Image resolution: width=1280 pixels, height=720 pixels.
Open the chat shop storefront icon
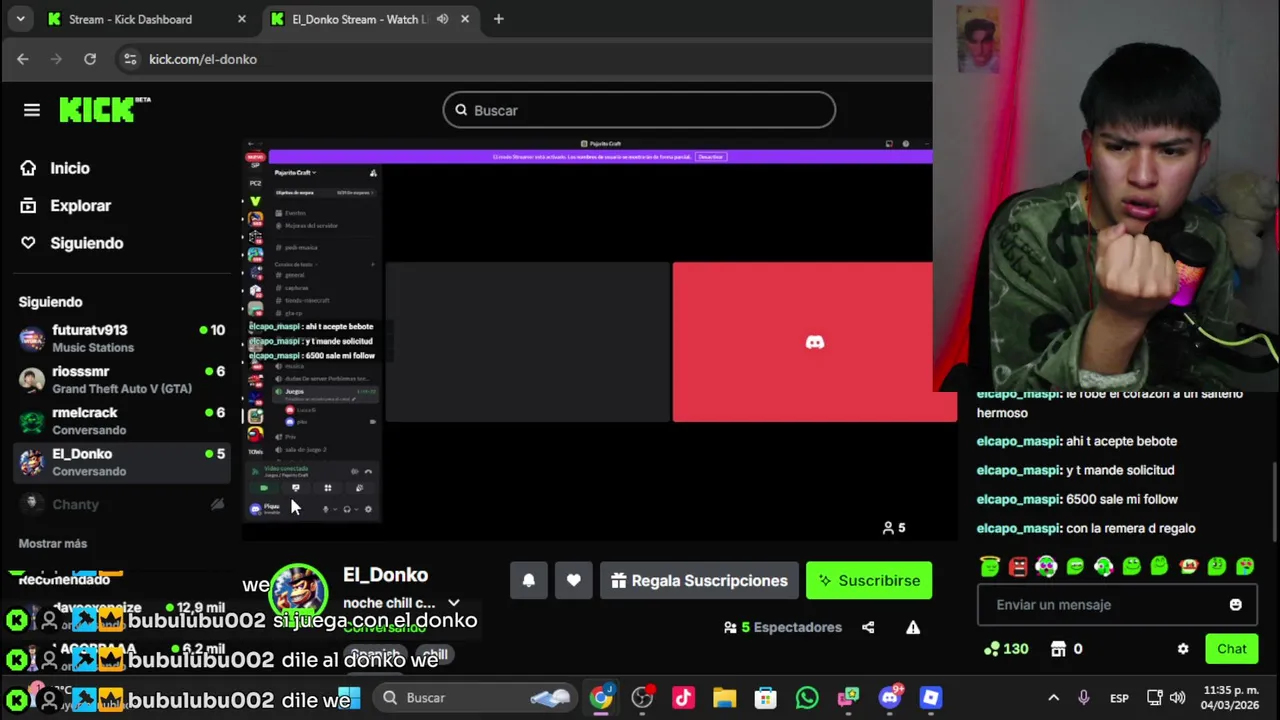[x=1059, y=649]
